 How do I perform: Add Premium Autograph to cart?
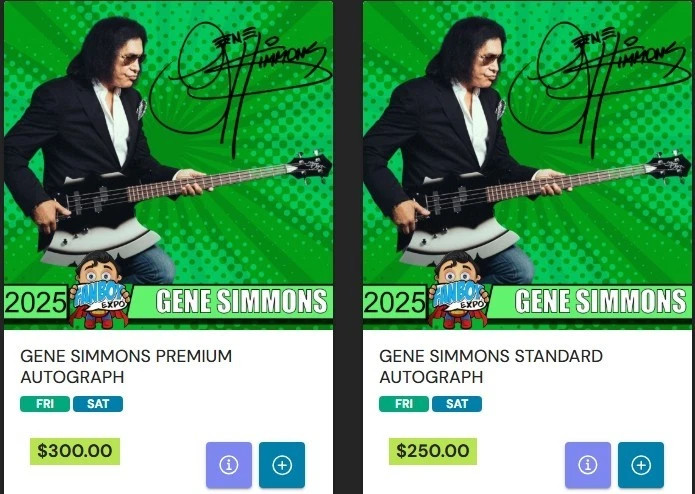(282, 465)
